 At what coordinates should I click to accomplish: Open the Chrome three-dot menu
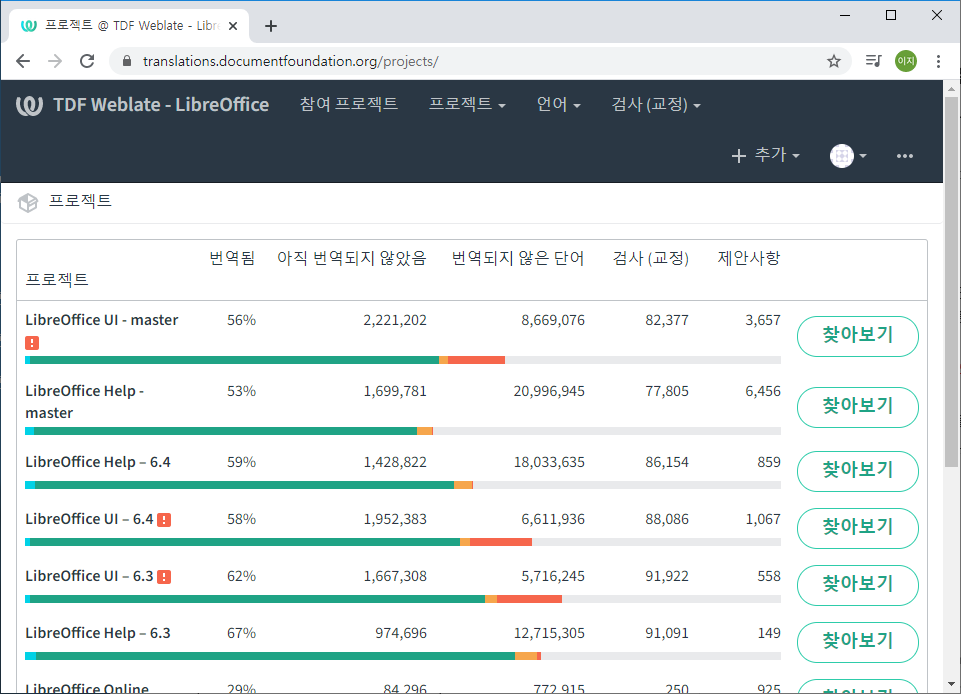point(938,61)
